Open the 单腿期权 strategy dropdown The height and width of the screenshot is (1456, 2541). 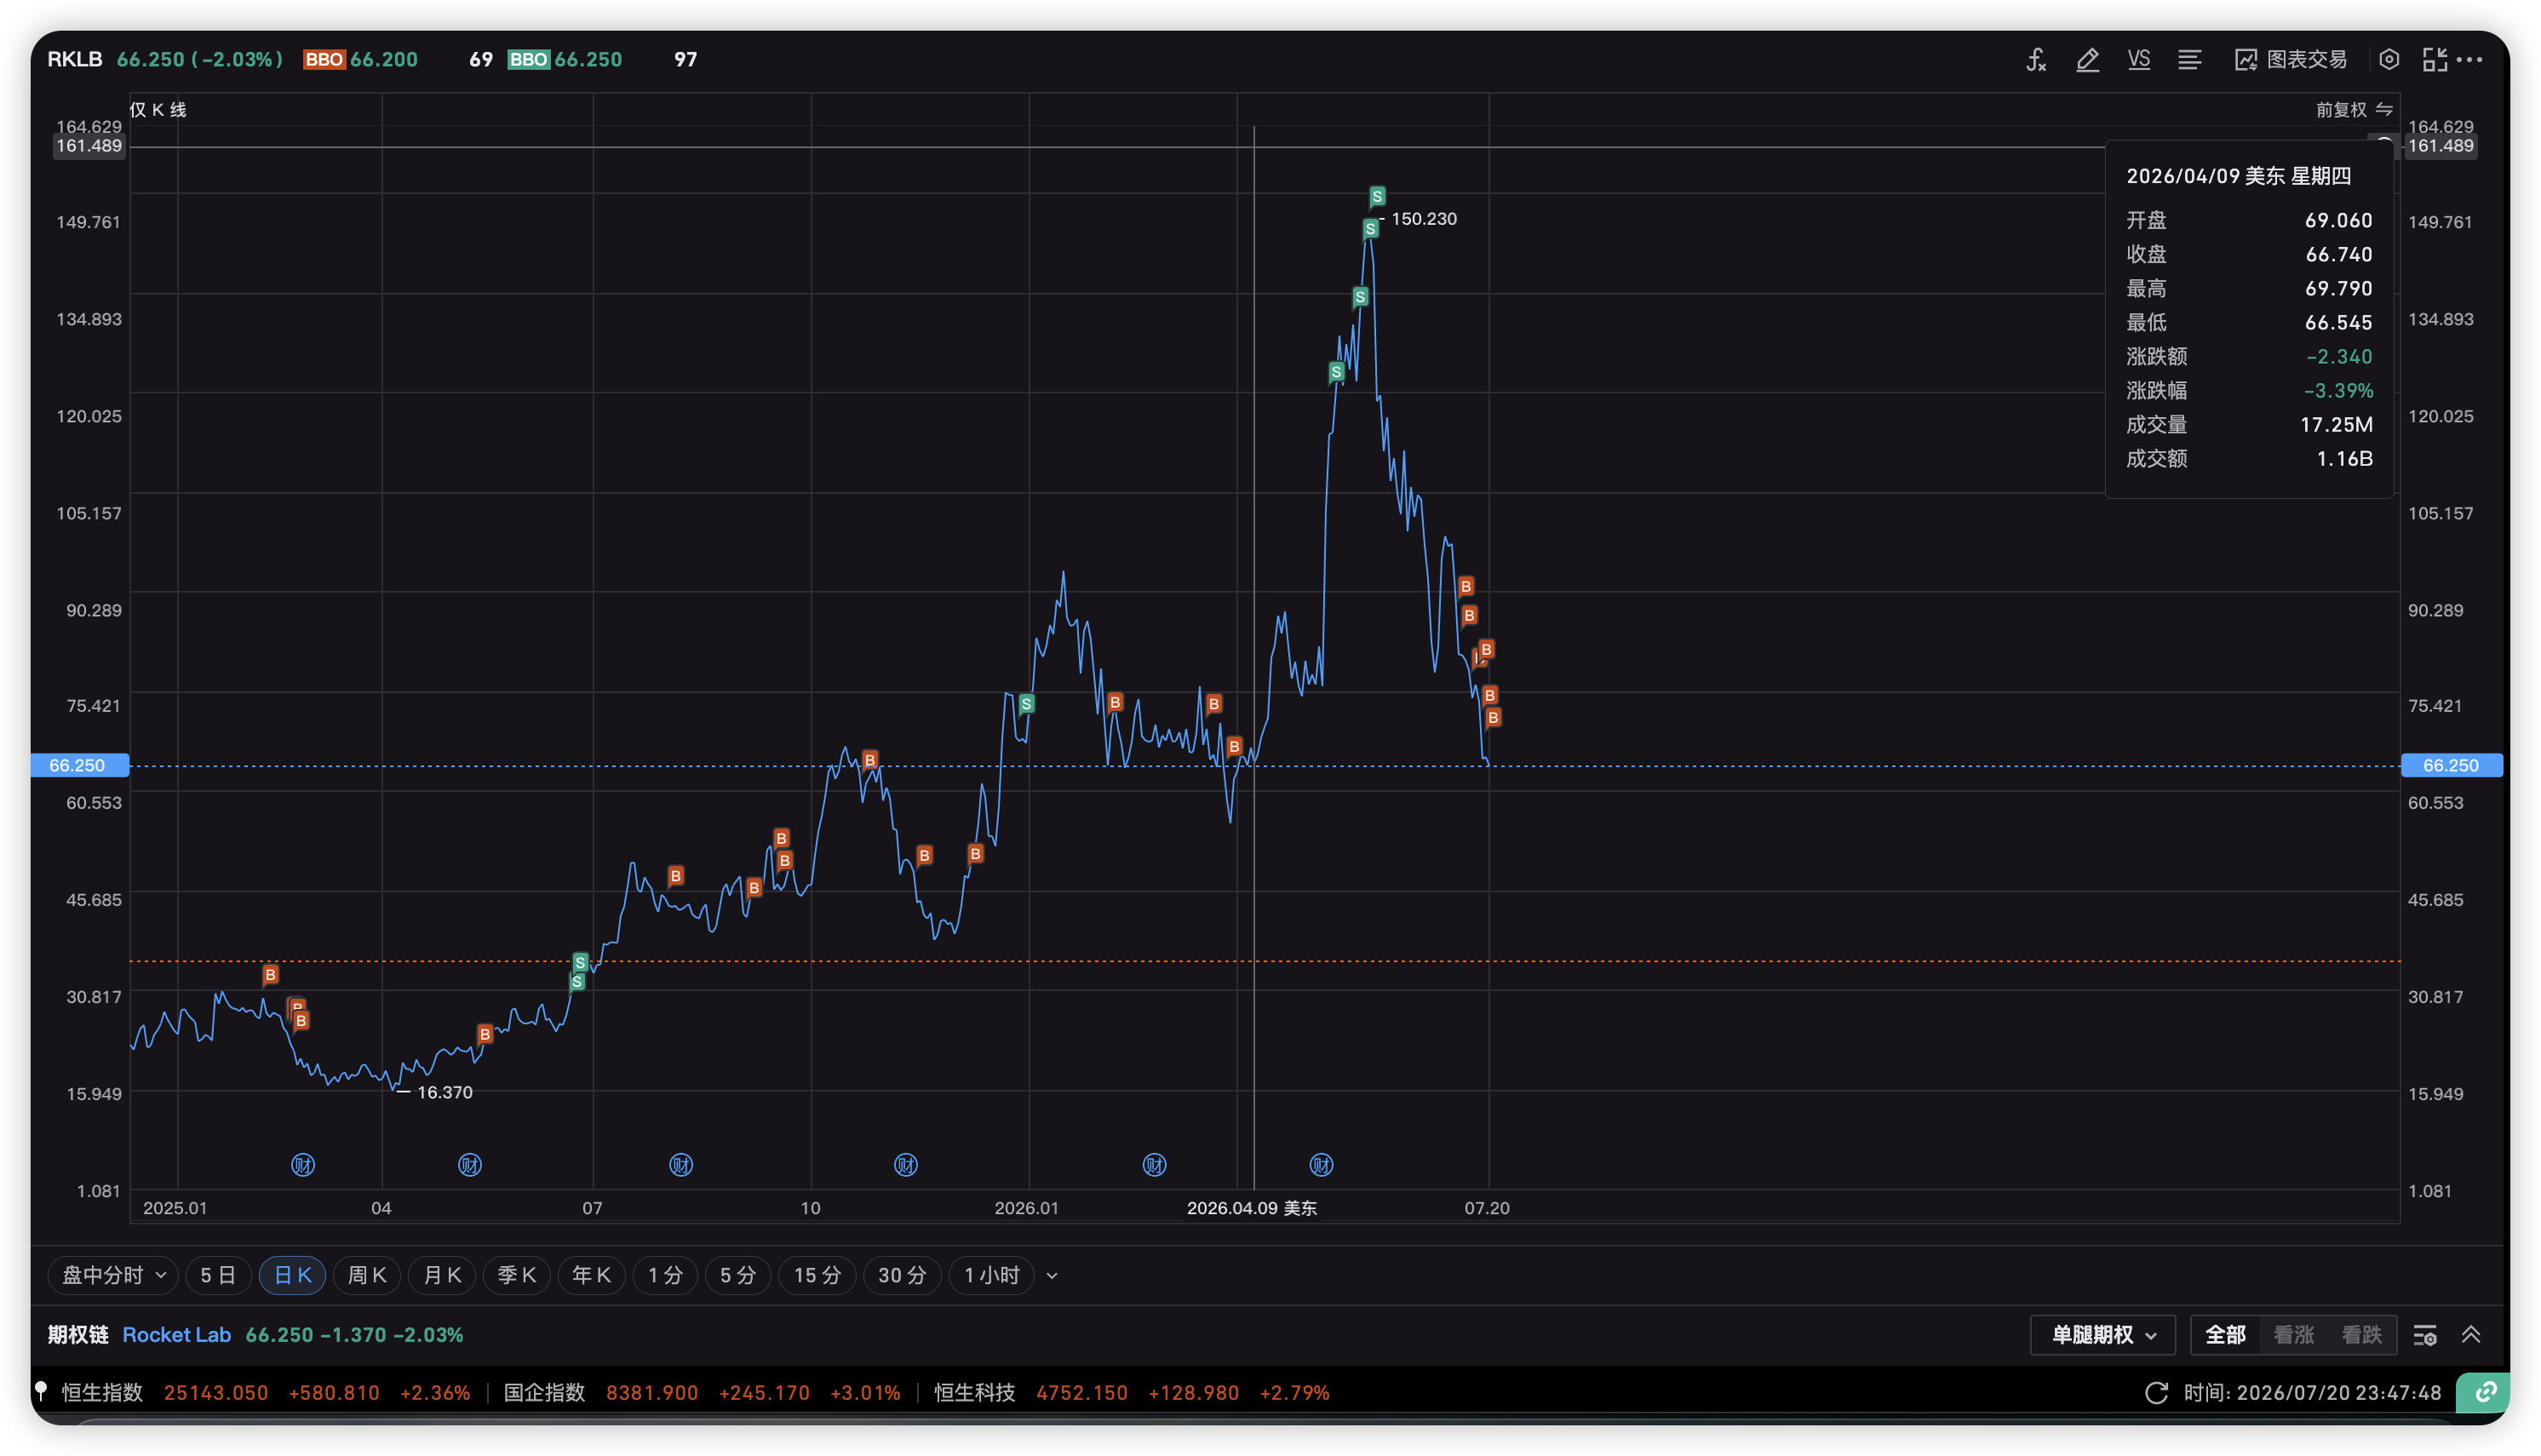2103,1335
